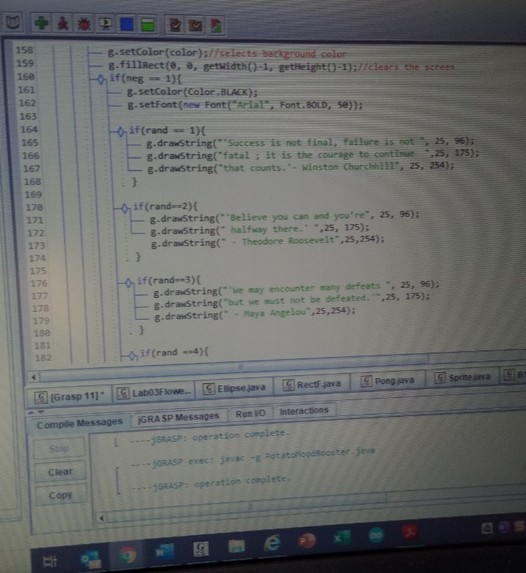526x573 pixels.
Task: Click the ladybug Debug icon
Action: click(x=84, y=24)
